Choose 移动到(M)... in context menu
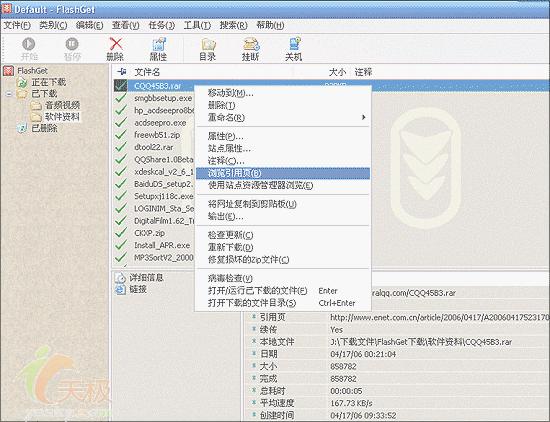This screenshot has height=422, width=550. click(283, 93)
